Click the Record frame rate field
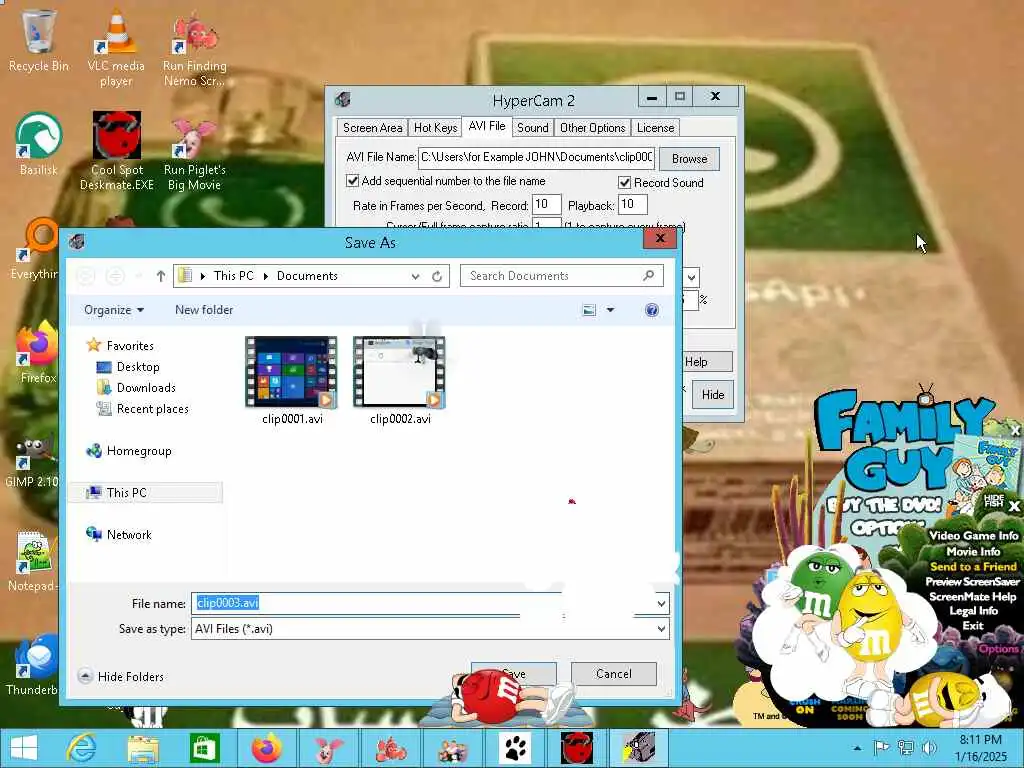This screenshot has width=1024, height=768. (x=547, y=204)
